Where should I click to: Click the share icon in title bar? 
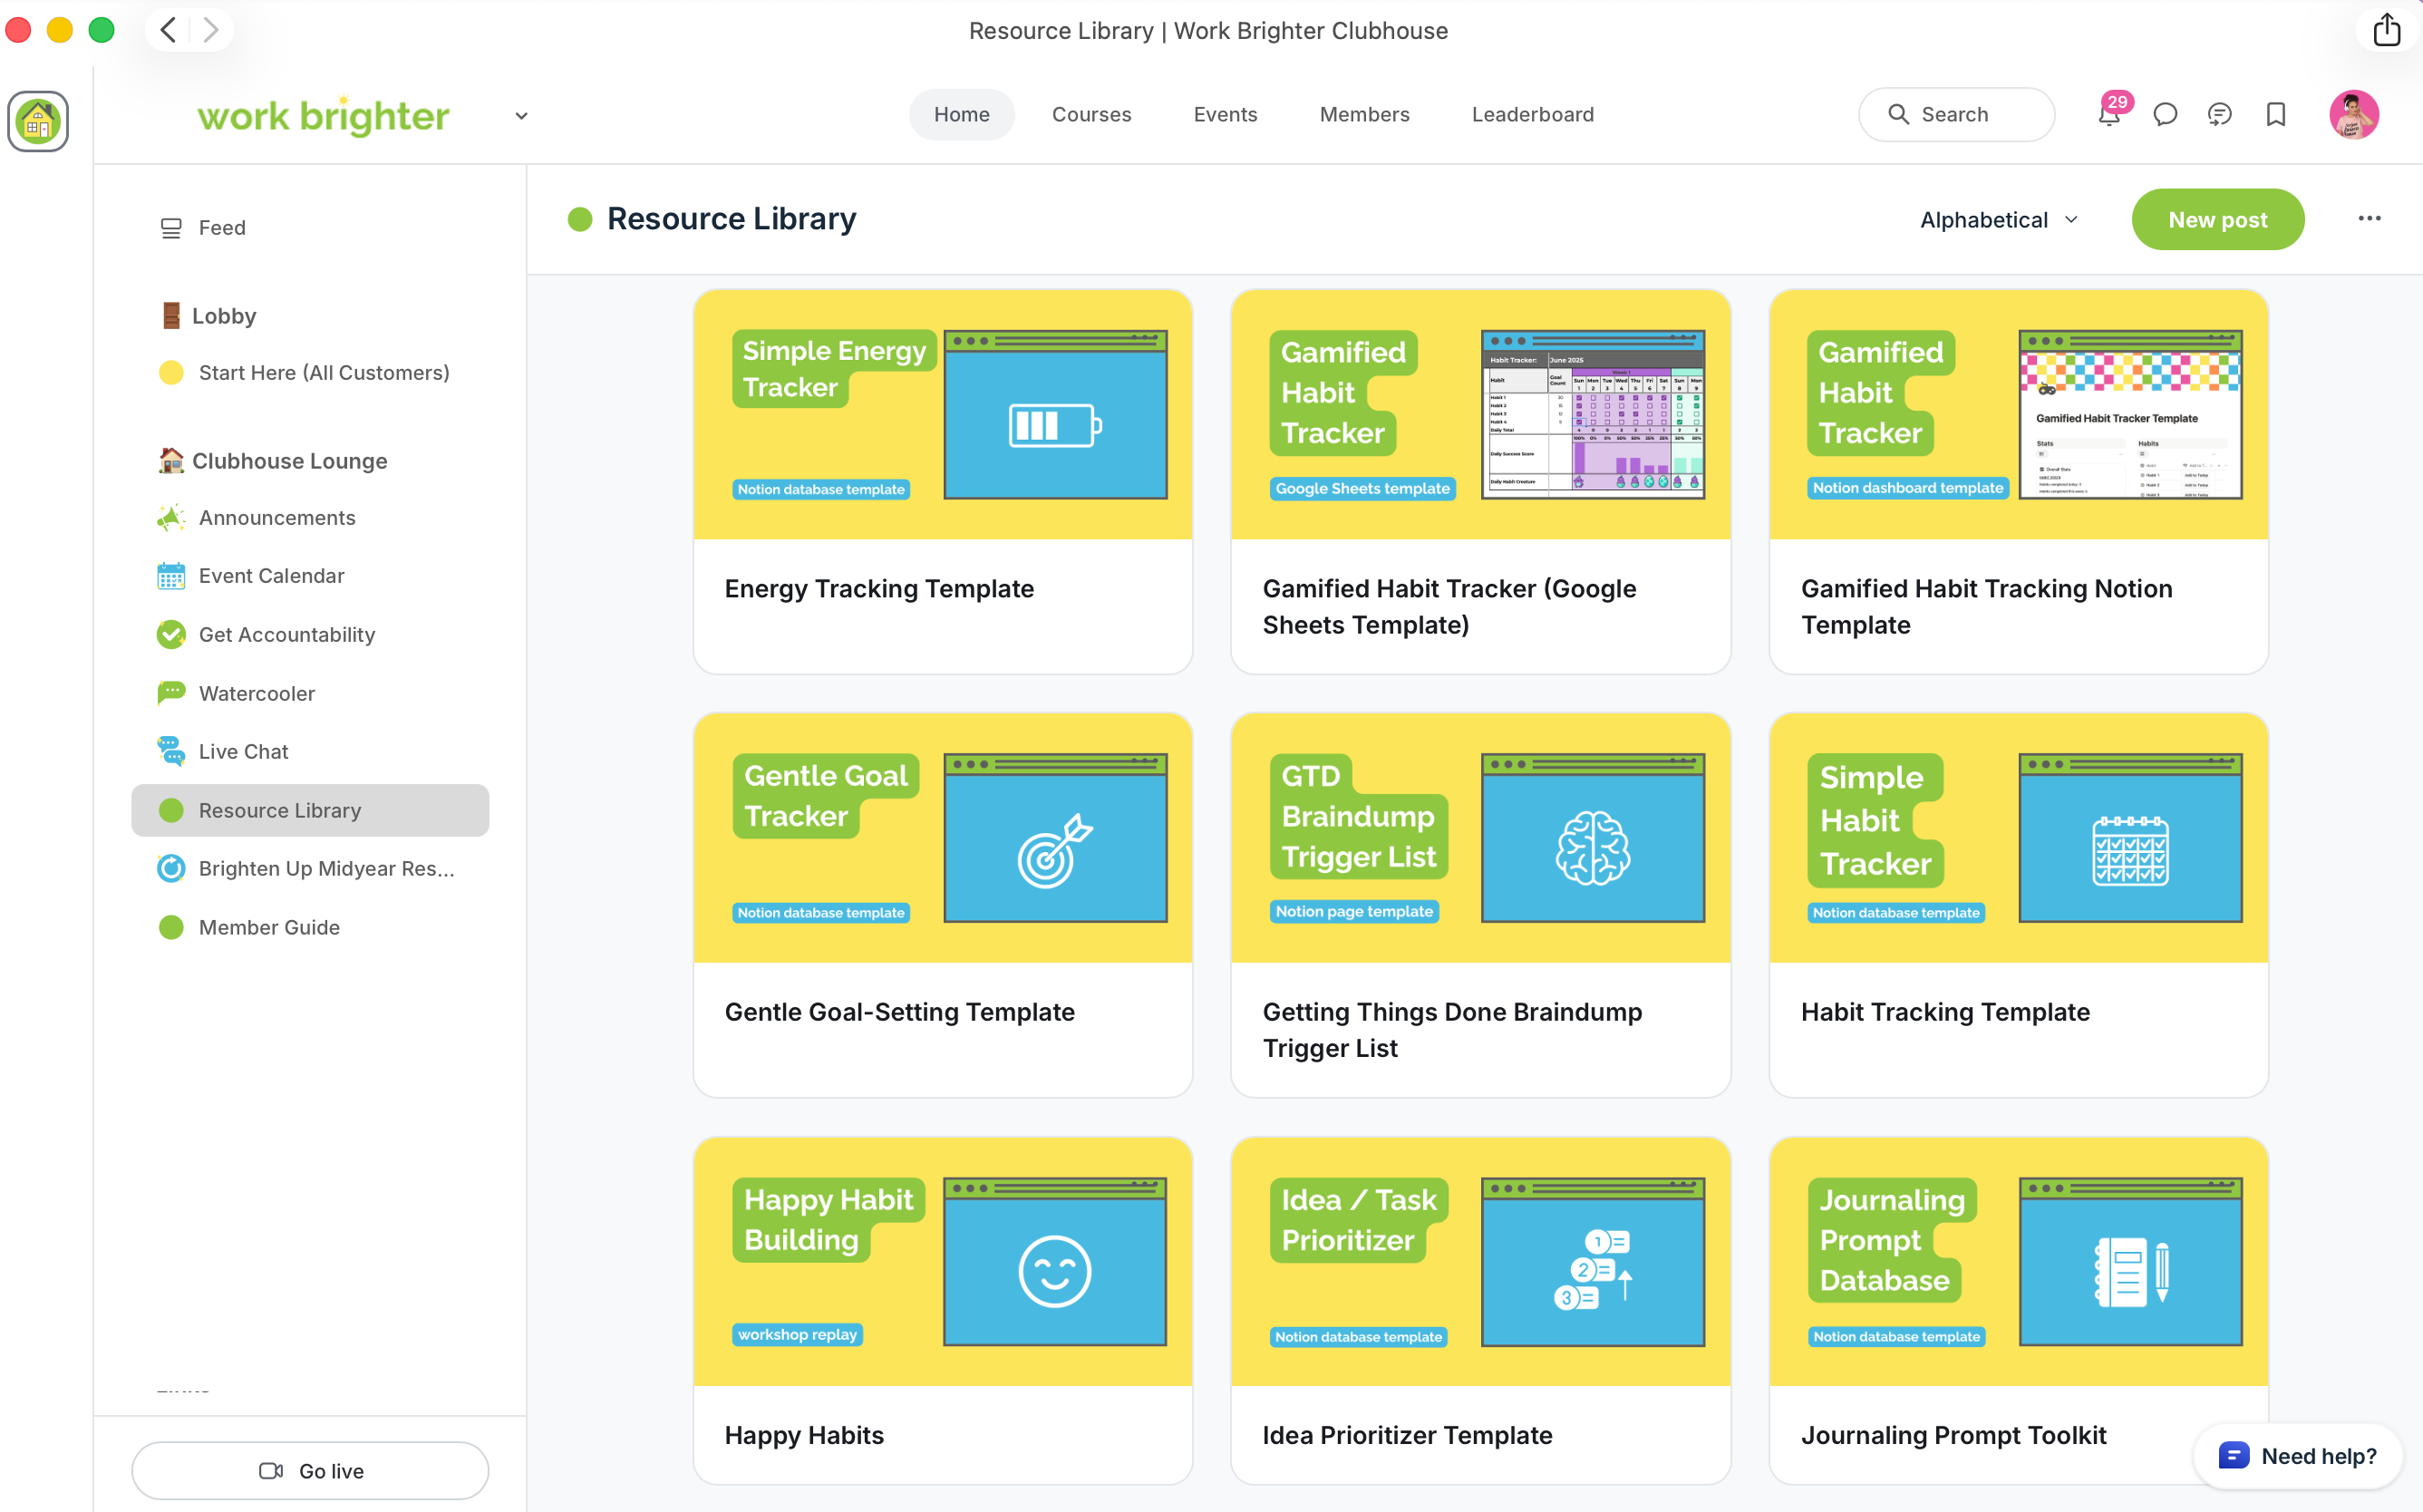(2386, 30)
